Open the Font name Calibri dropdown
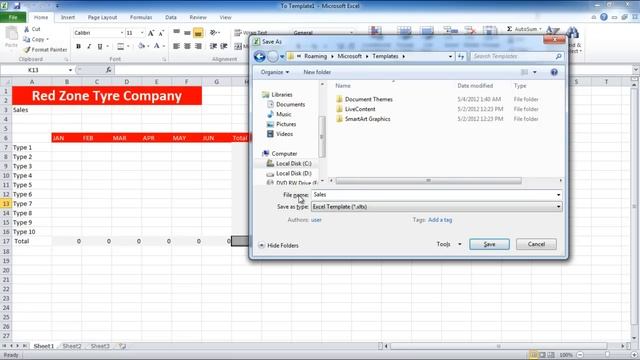 (122, 33)
